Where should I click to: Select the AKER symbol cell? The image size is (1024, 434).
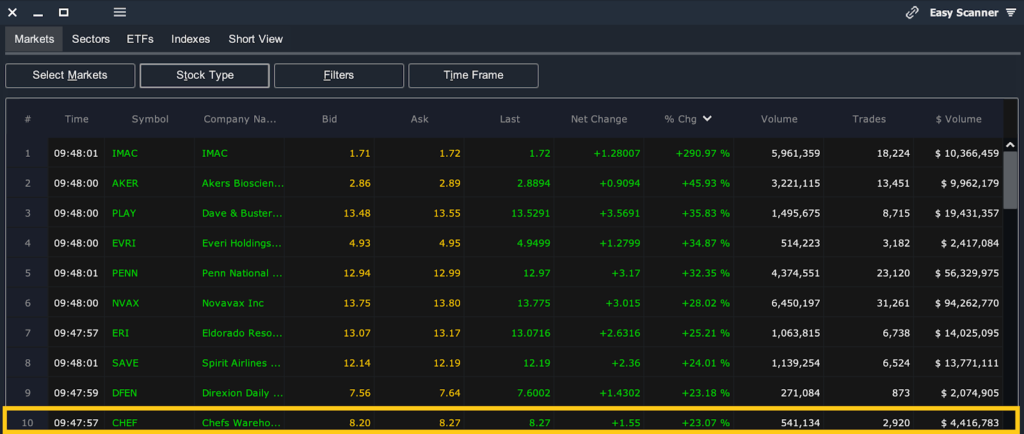(x=125, y=183)
